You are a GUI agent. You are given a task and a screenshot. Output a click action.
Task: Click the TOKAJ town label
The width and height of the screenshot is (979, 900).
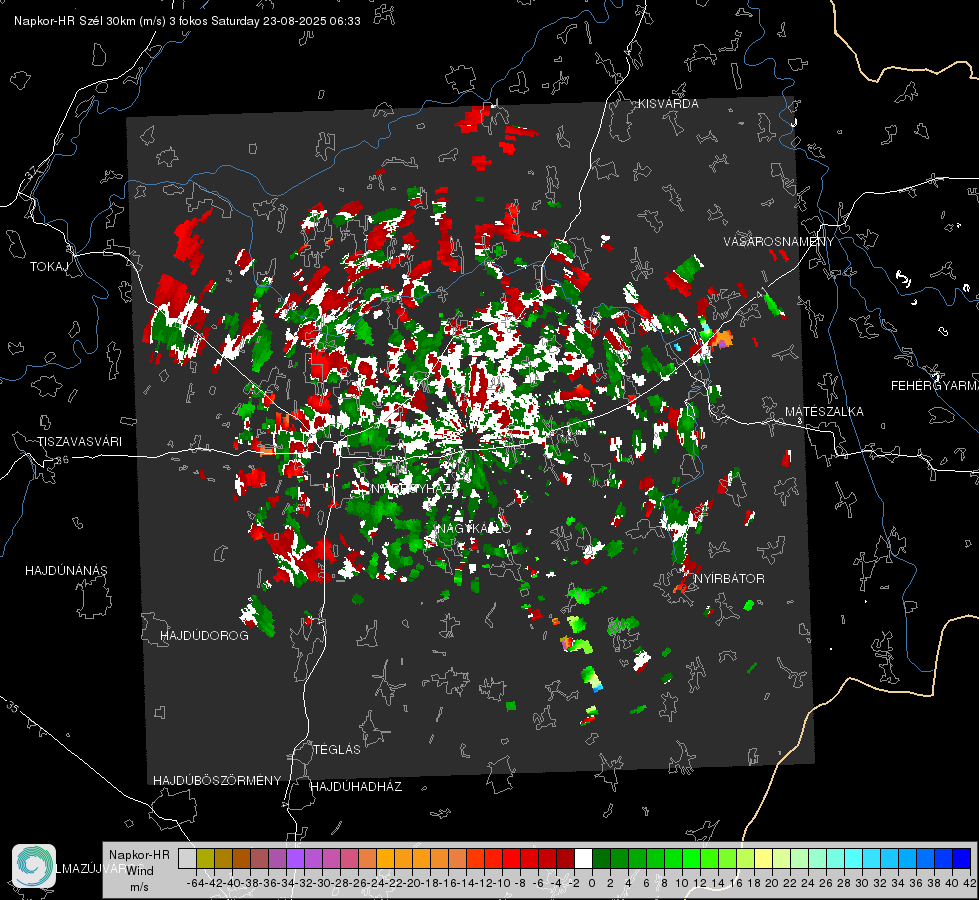[x=49, y=267]
